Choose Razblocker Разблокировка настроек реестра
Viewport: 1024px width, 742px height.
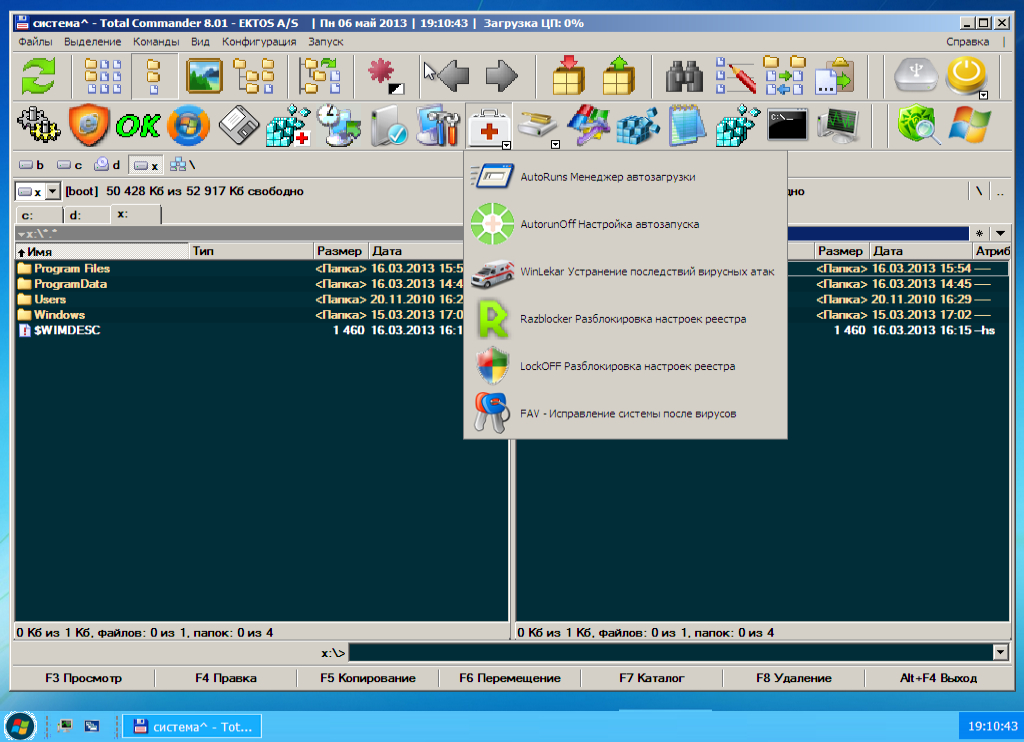625,319
